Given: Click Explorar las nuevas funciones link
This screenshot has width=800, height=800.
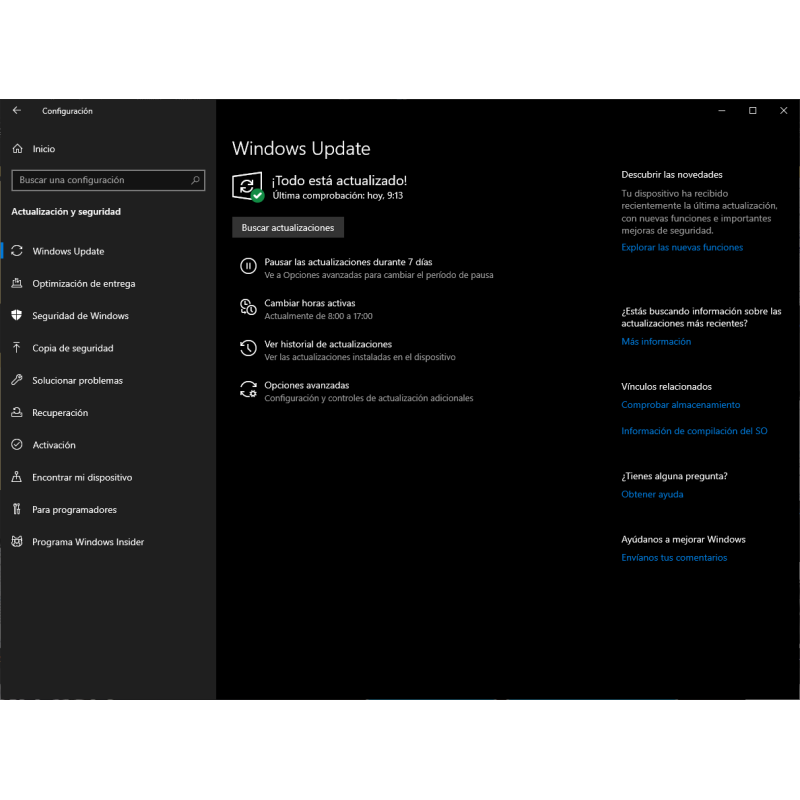Looking at the screenshot, I should tap(682, 247).
